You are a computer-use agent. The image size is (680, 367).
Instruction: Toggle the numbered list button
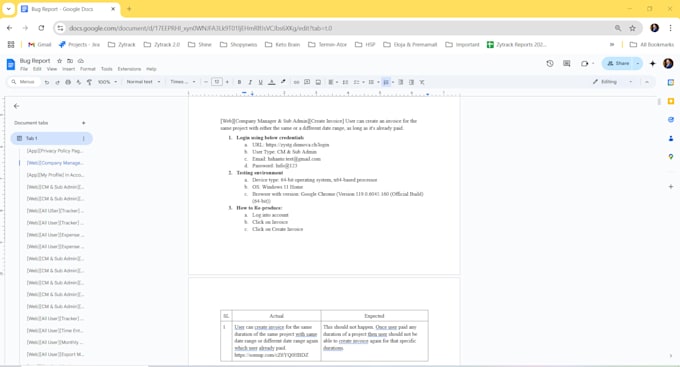pyautogui.click(x=386, y=82)
